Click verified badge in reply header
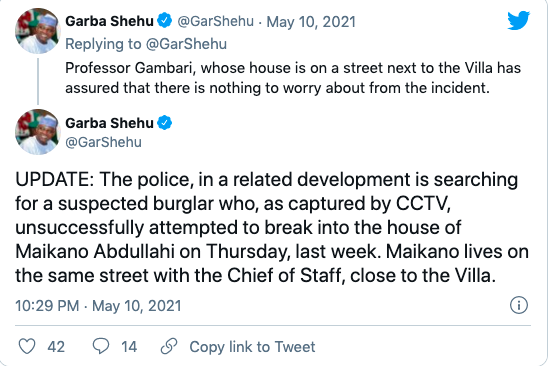Image resolution: width=548 pixels, height=366 pixels. click(x=164, y=21)
